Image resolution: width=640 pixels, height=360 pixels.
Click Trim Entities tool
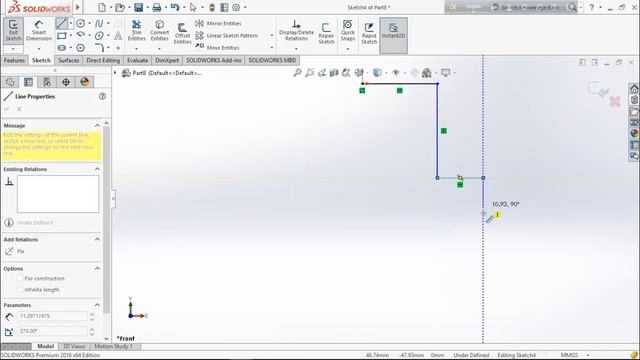click(136, 31)
